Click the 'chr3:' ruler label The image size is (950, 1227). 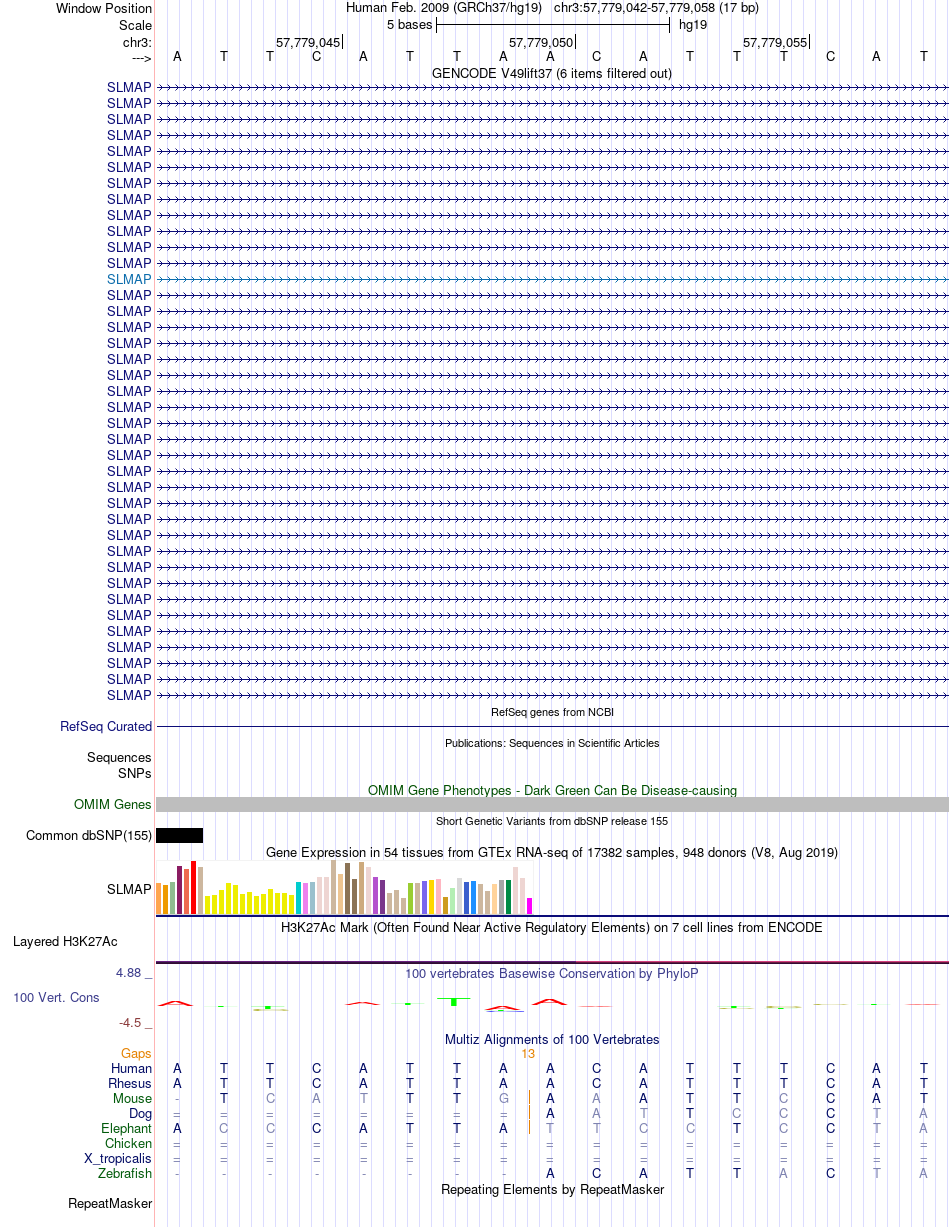135,42
